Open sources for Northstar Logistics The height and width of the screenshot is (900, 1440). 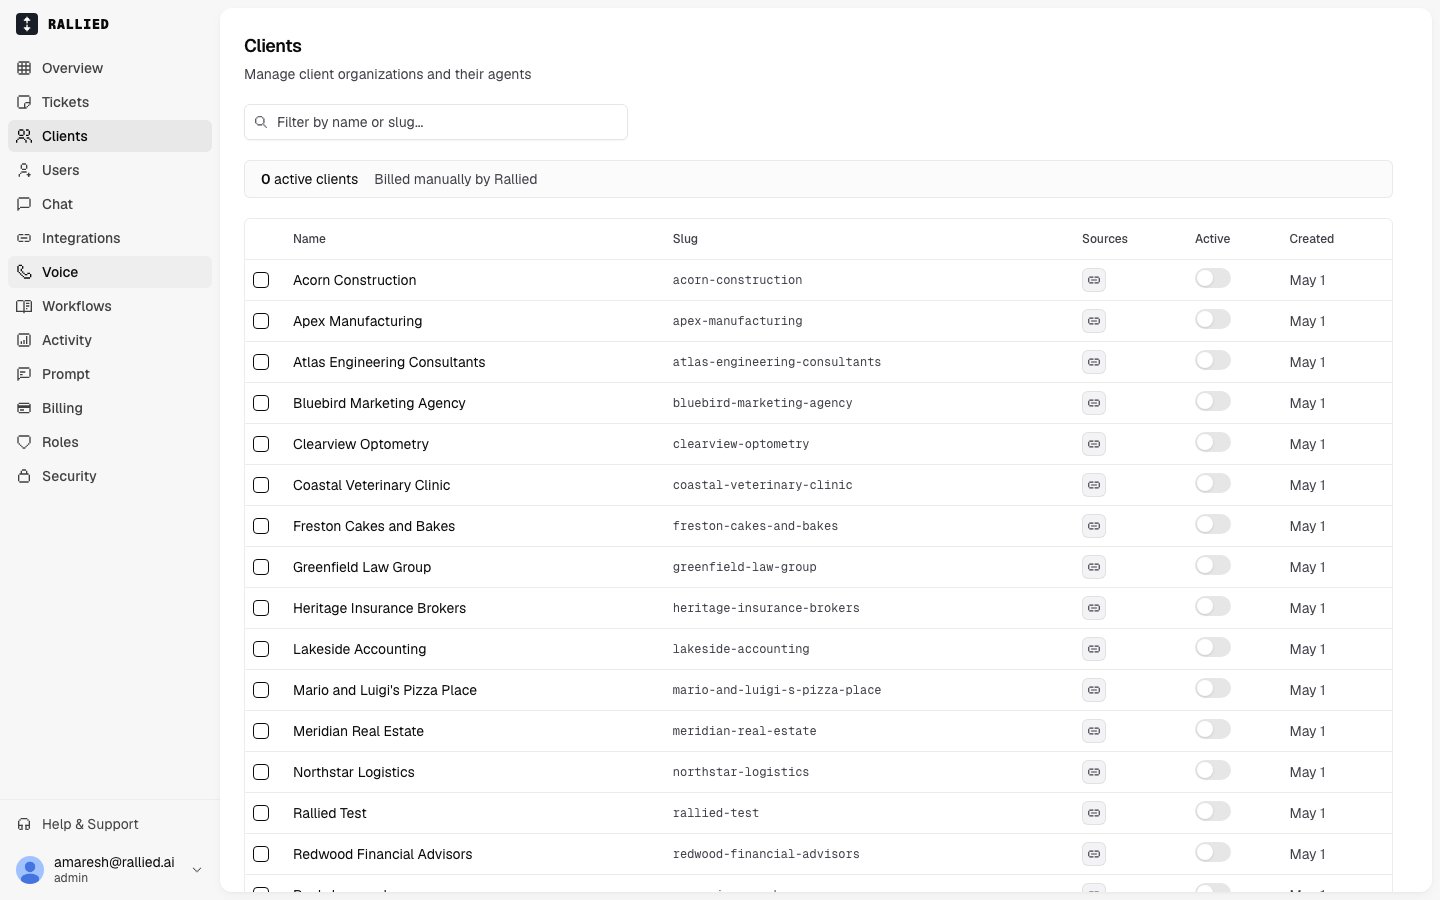coord(1094,772)
